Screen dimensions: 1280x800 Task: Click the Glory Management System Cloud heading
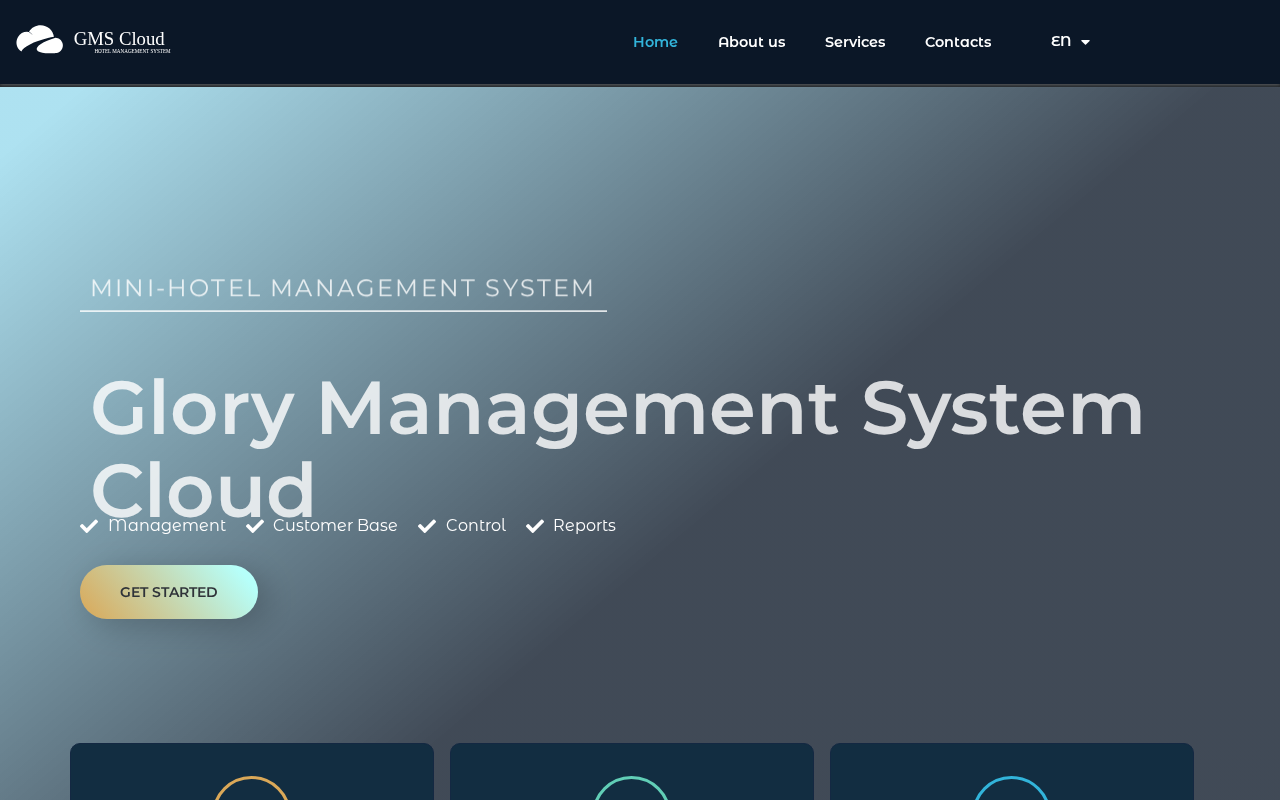(617, 448)
